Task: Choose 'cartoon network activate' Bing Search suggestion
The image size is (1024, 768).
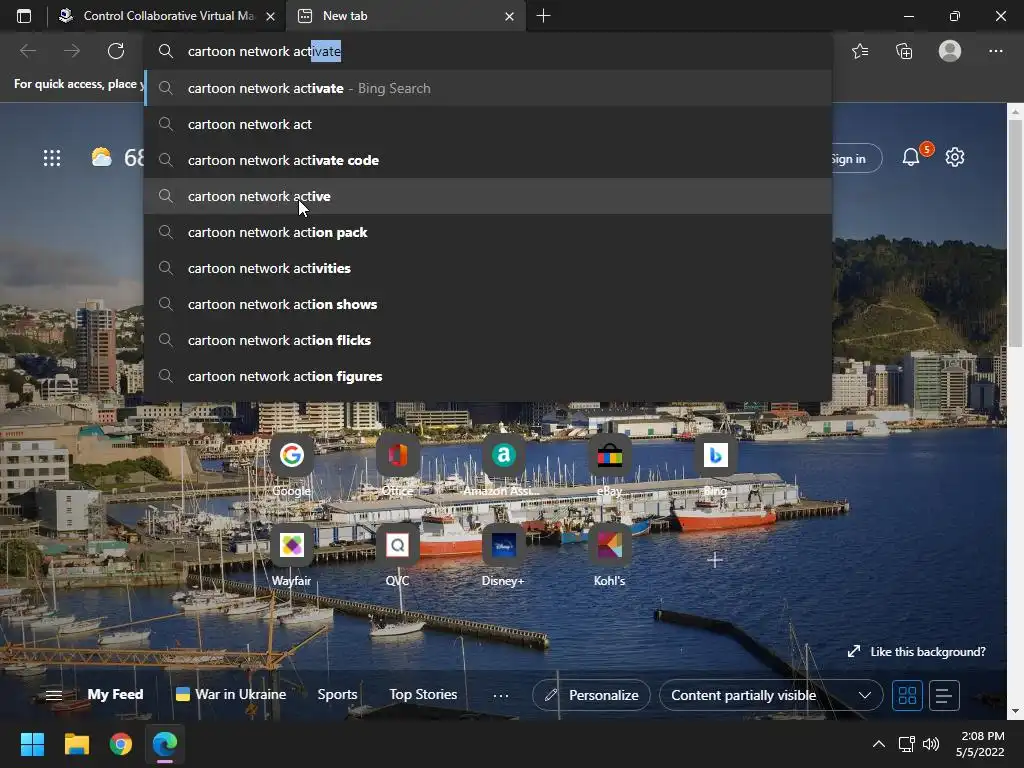Action: tap(488, 88)
